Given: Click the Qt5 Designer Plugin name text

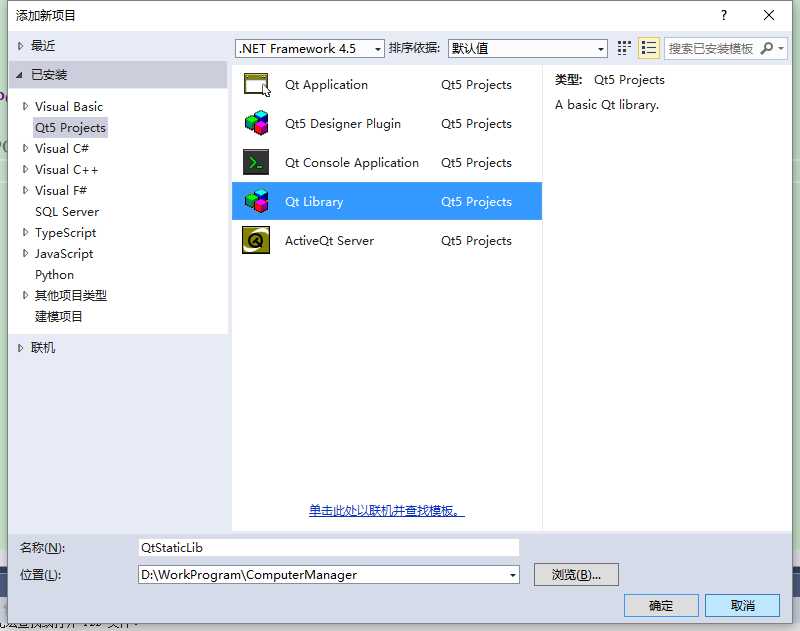Looking at the screenshot, I should (x=343, y=123).
